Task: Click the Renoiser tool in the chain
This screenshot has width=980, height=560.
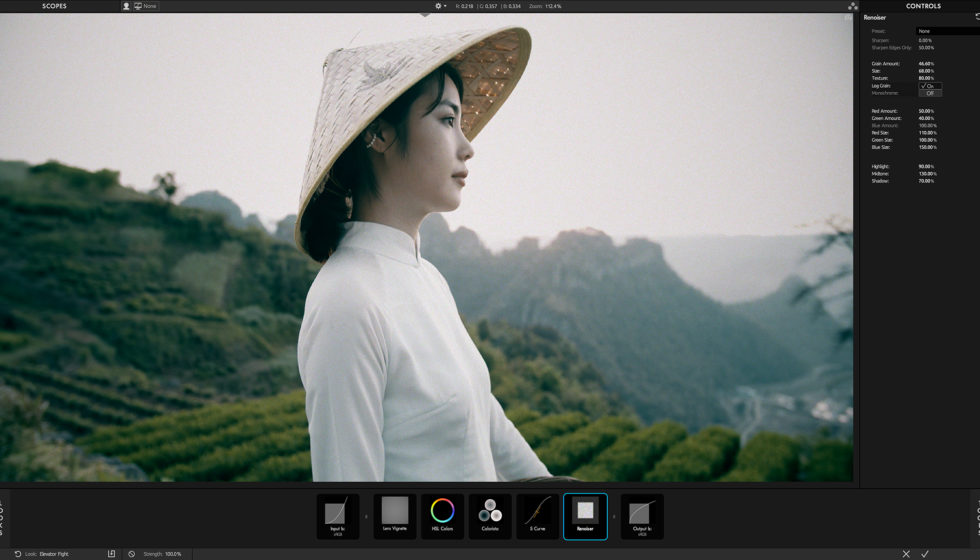Action: point(585,516)
